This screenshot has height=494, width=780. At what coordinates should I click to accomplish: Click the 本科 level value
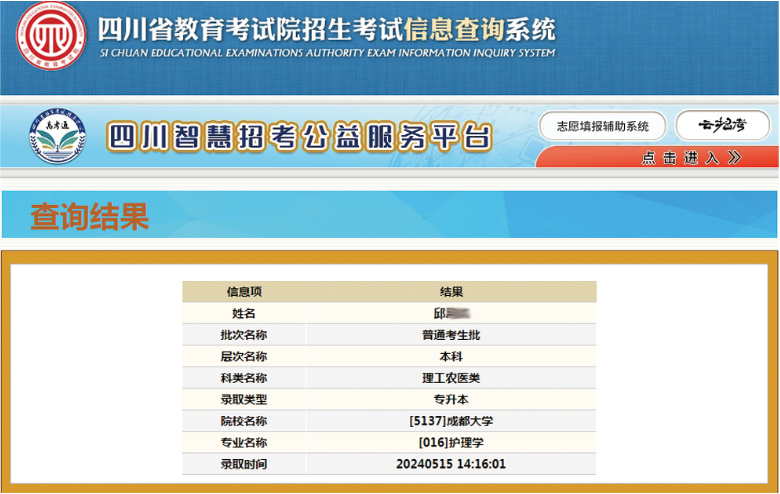tap(451, 357)
